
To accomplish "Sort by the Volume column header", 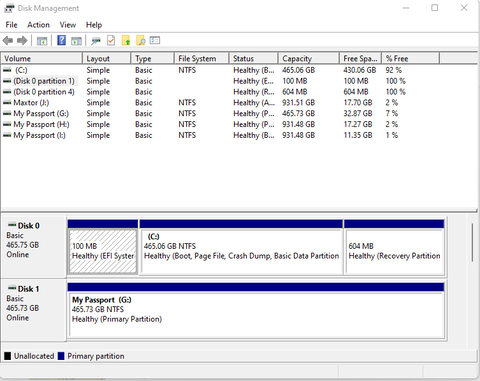I will point(42,58).
